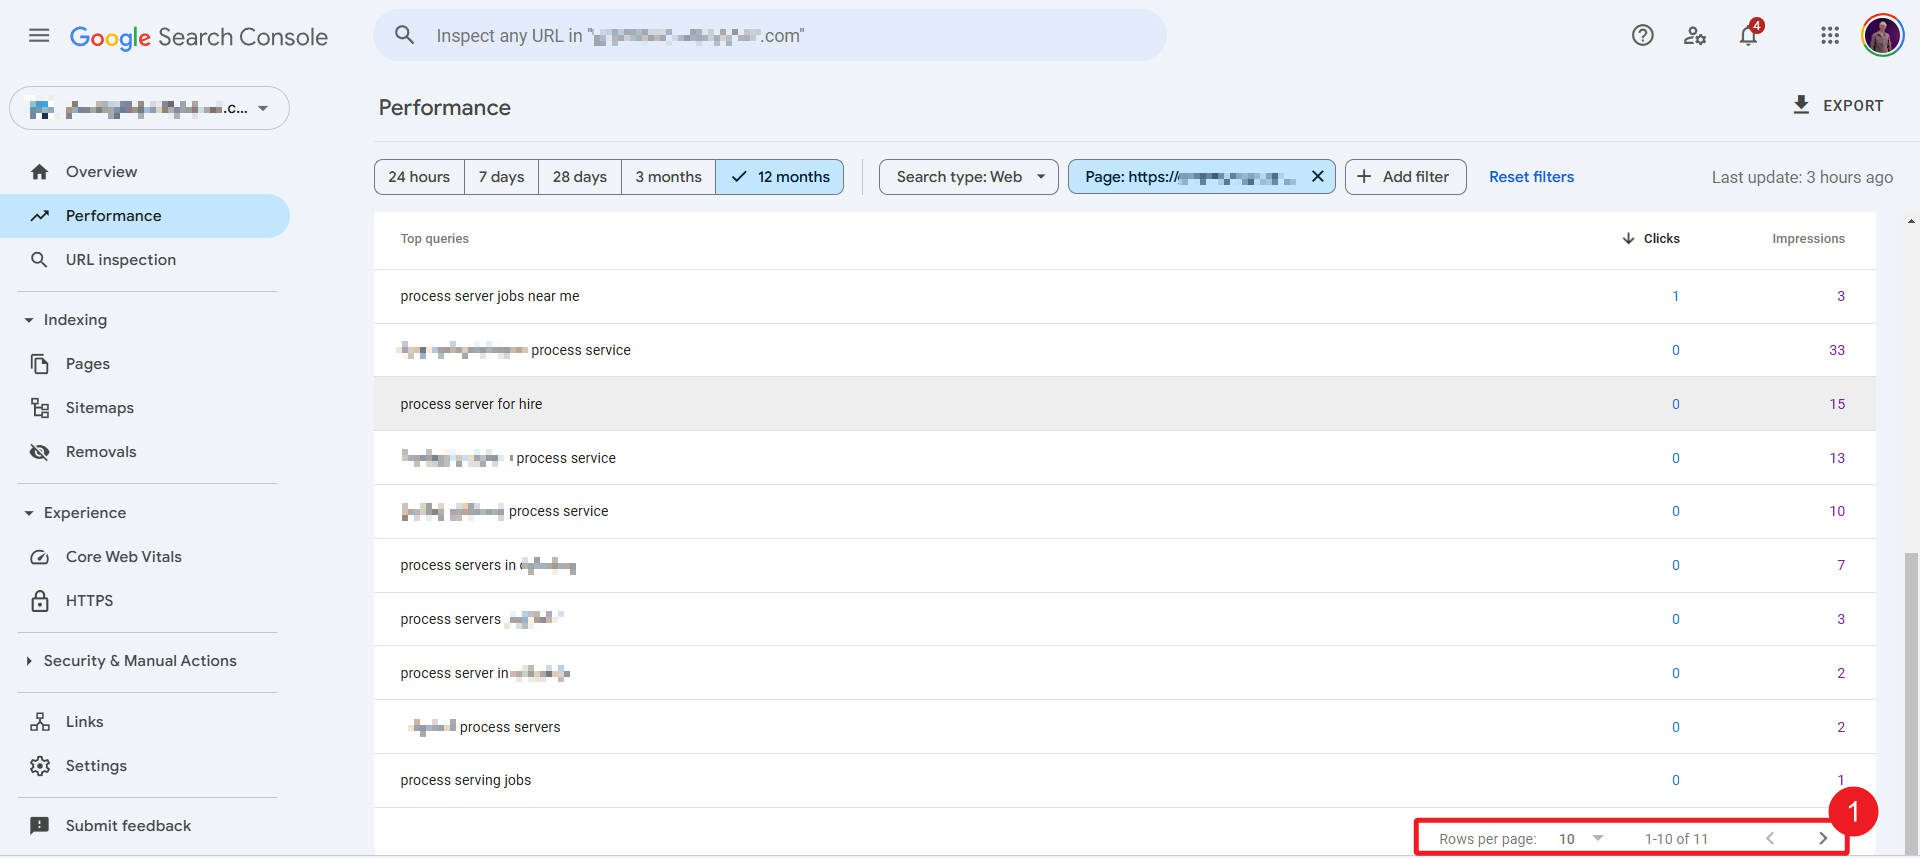Open Pages report in sidebar
The image size is (1920, 858).
click(145, 364)
